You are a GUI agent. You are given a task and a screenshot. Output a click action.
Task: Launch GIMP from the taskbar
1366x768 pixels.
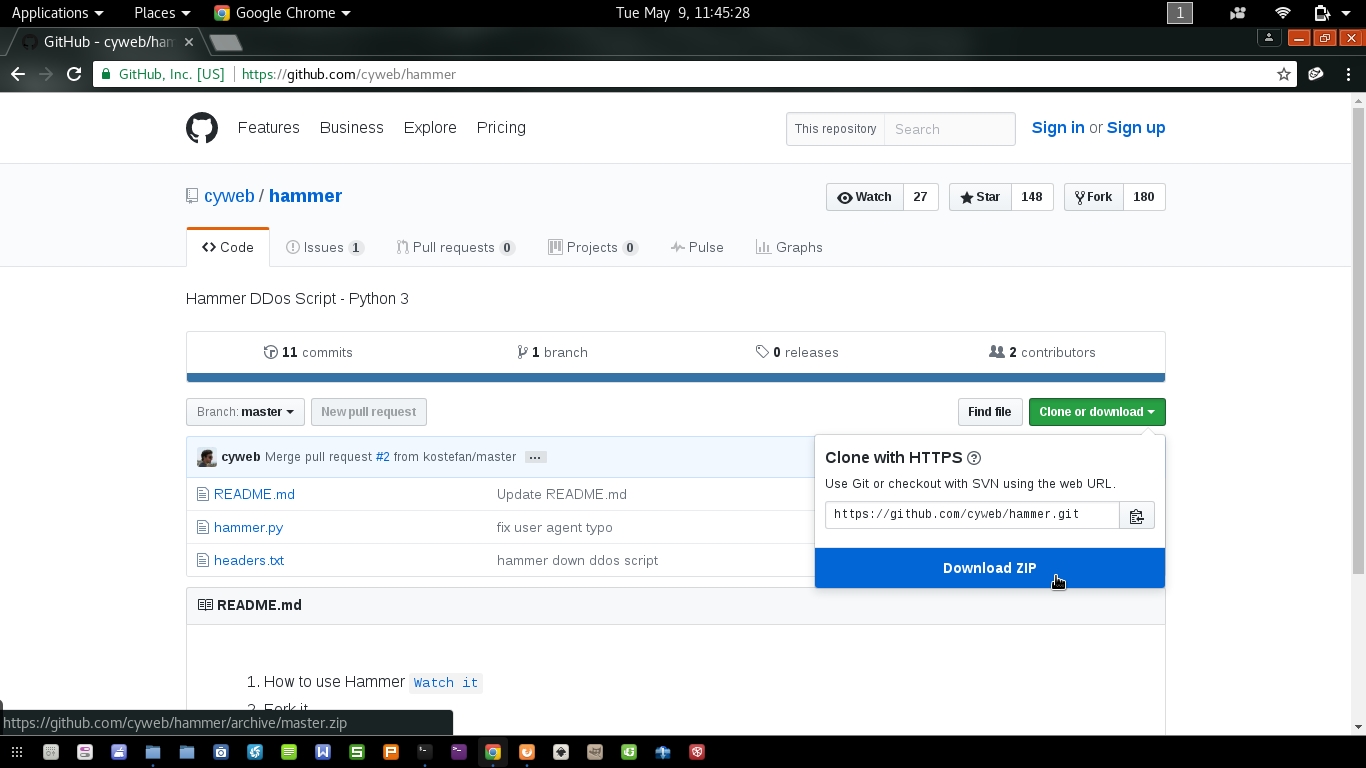click(x=595, y=752)
